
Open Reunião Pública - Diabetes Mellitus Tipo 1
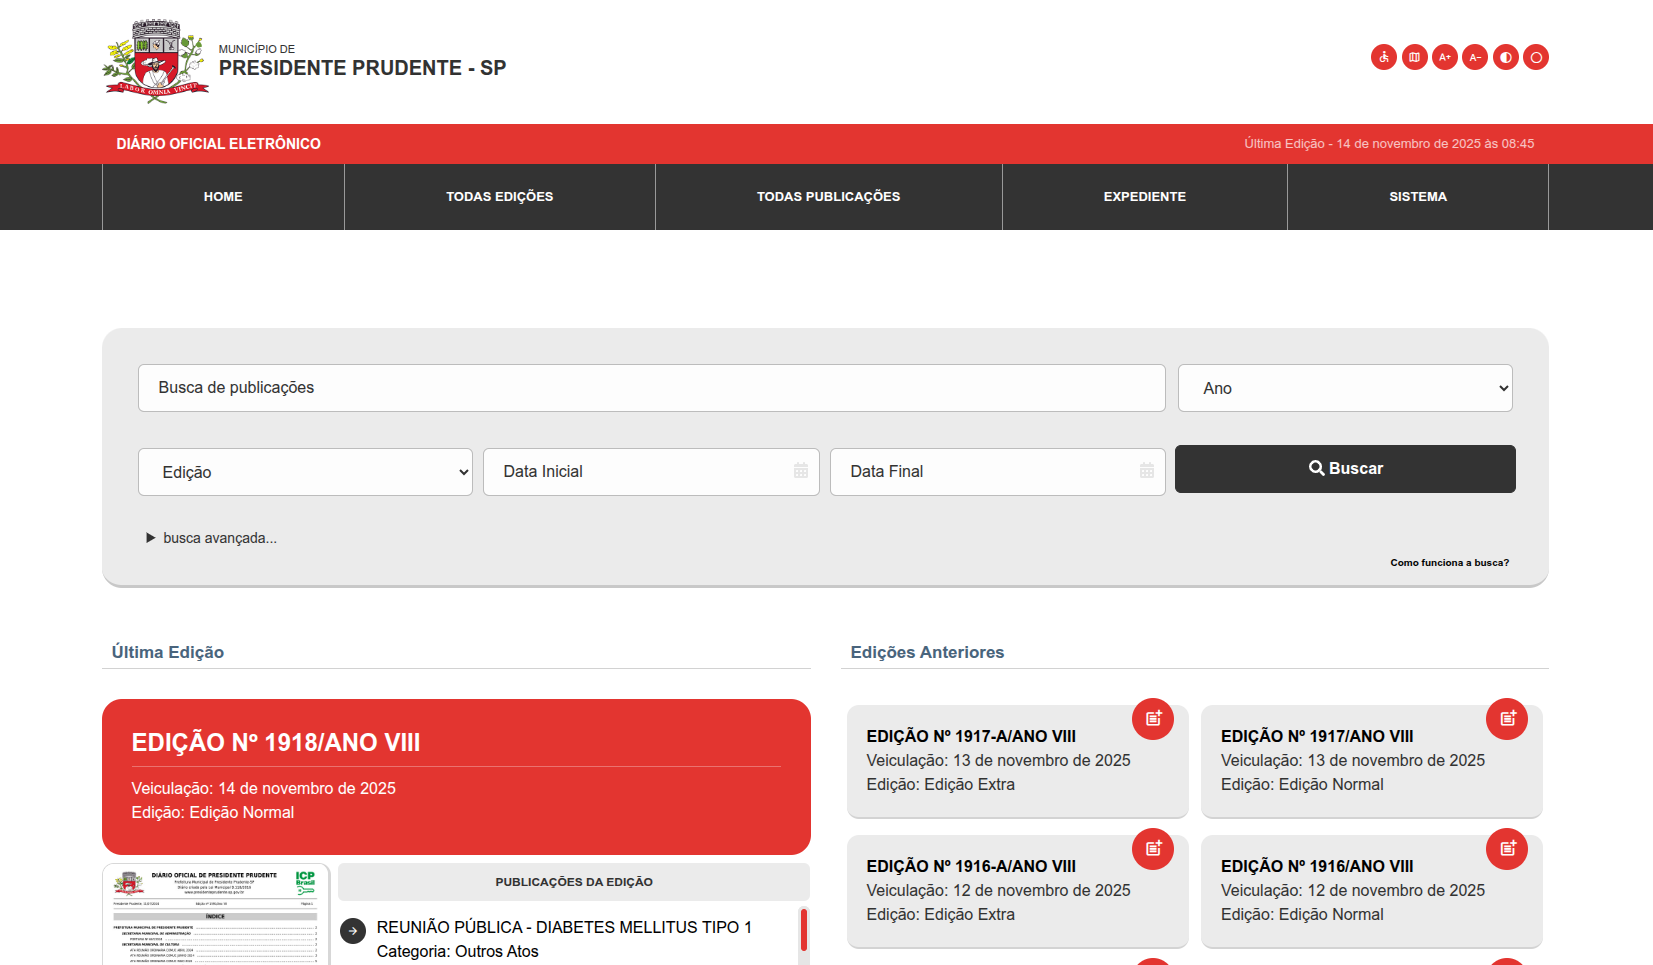[x=564, y=927]
